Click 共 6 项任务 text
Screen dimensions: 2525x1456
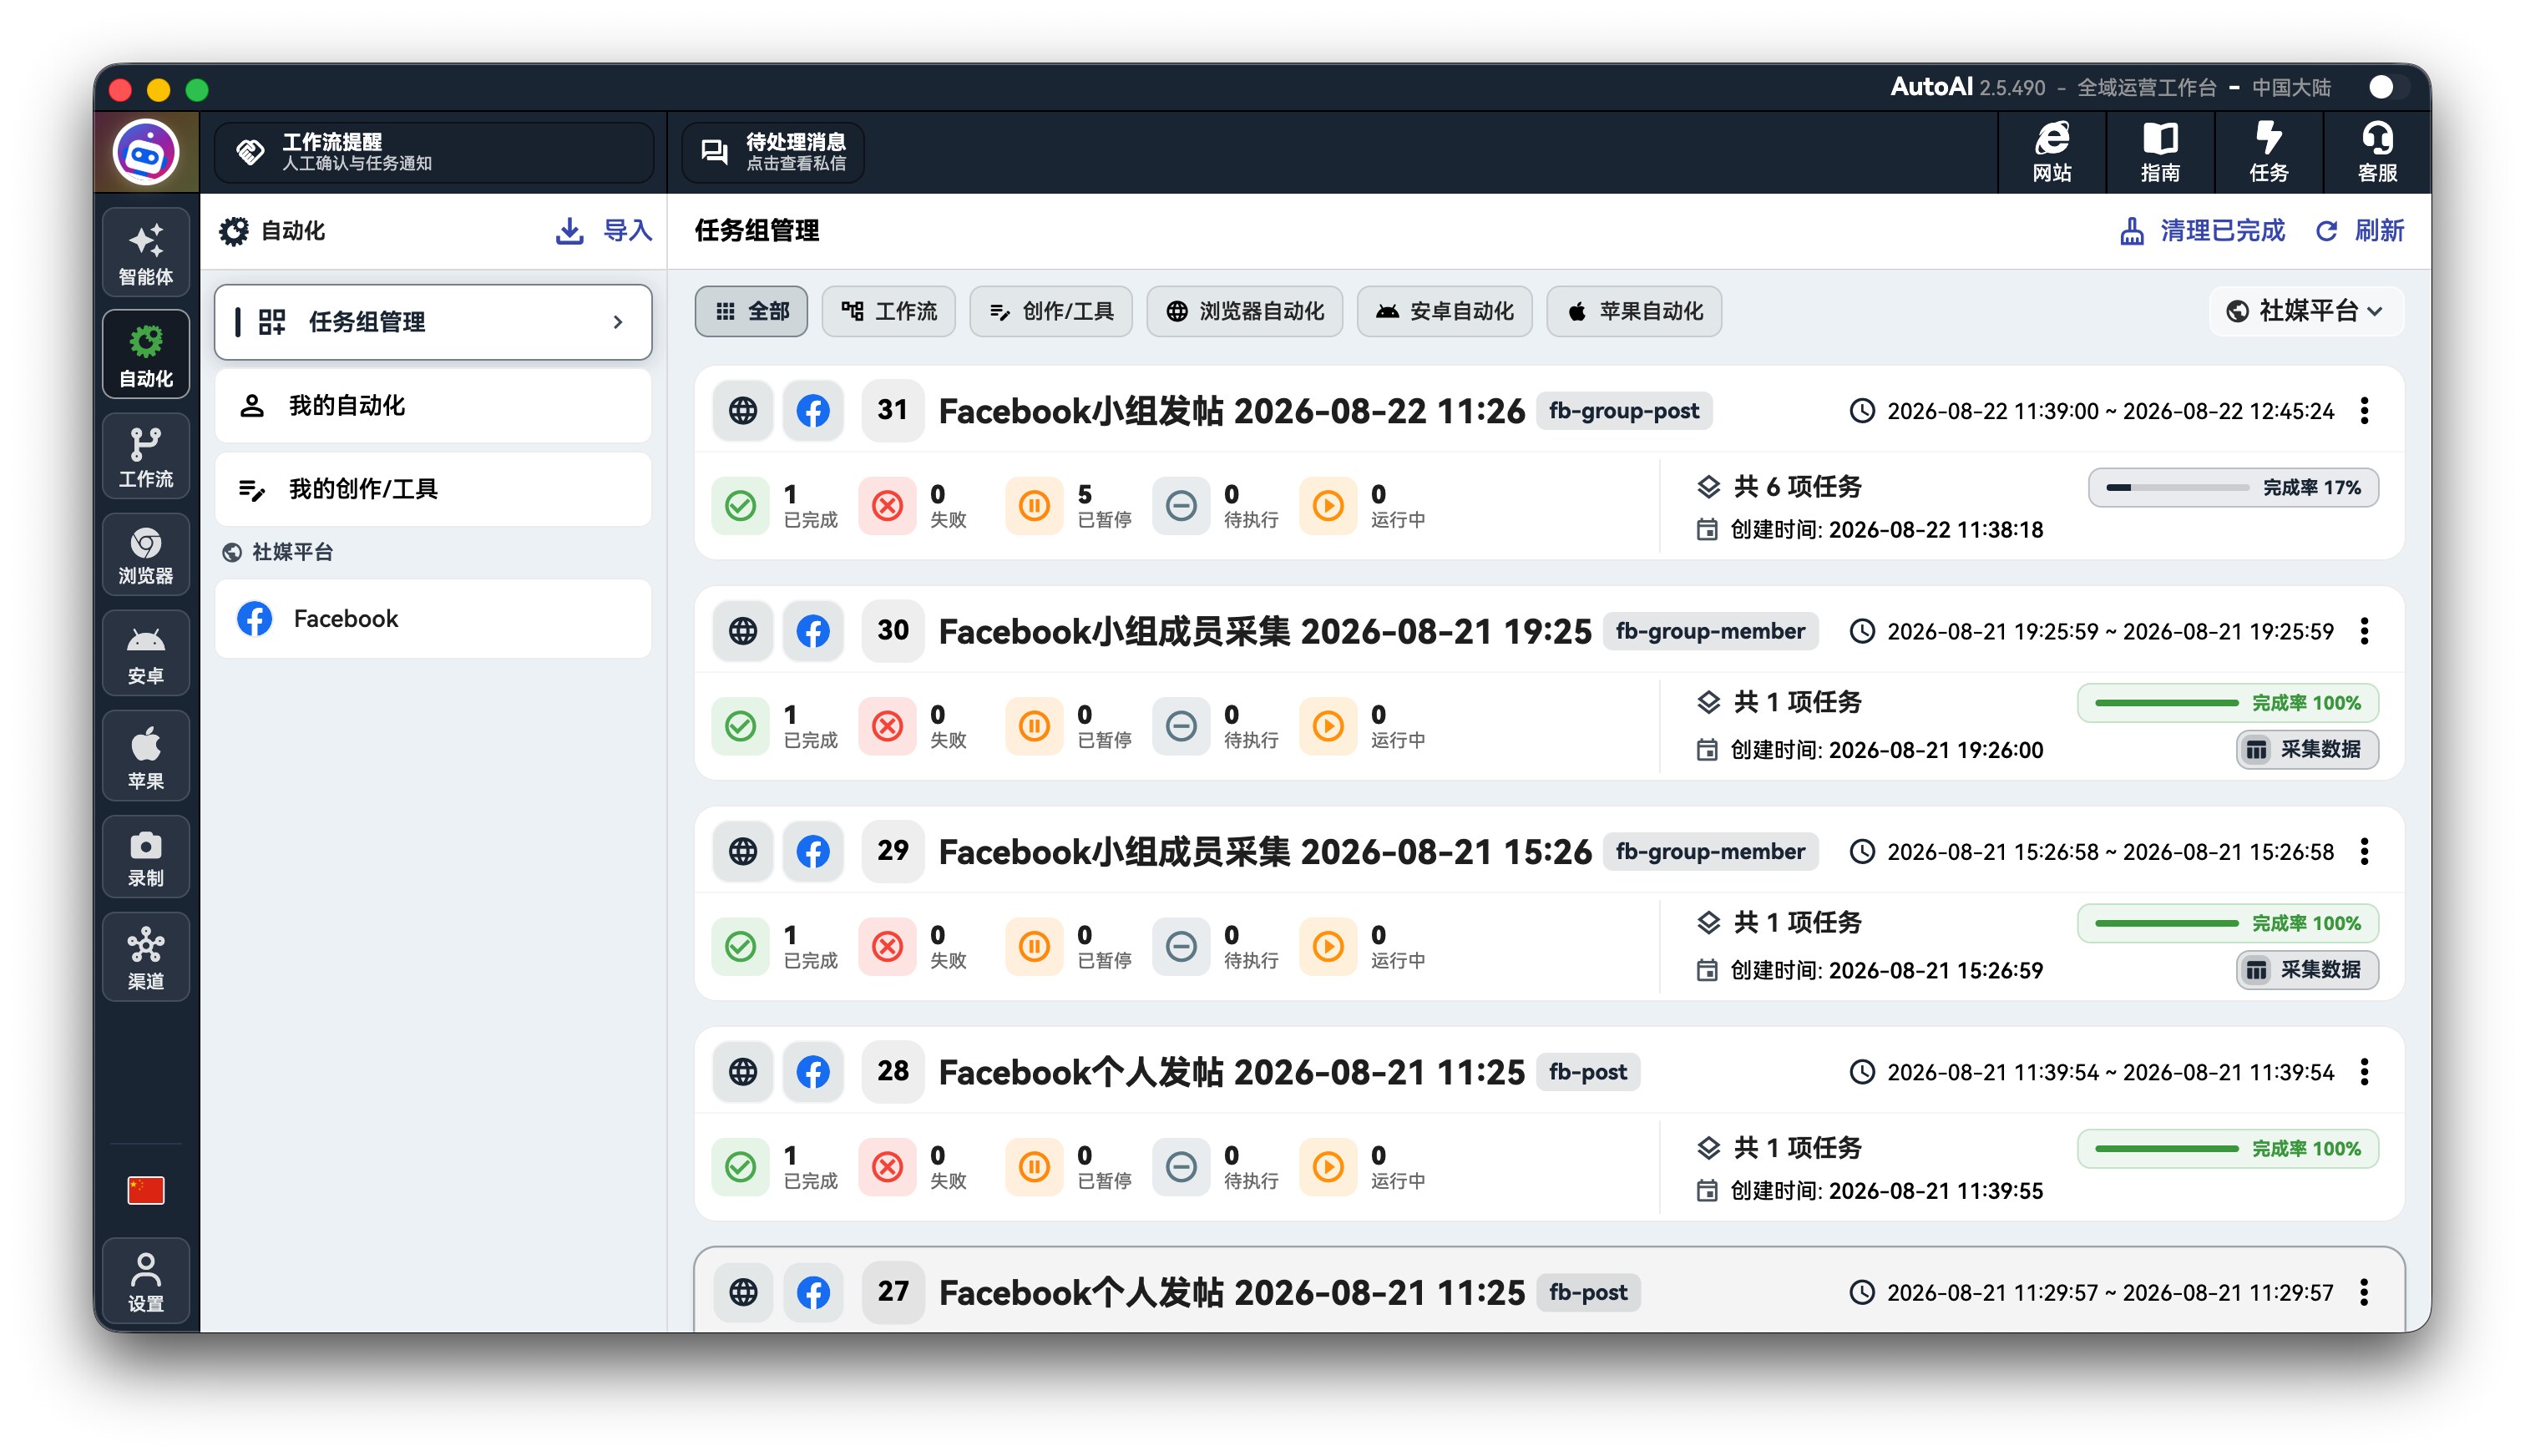click(1797, 487)
